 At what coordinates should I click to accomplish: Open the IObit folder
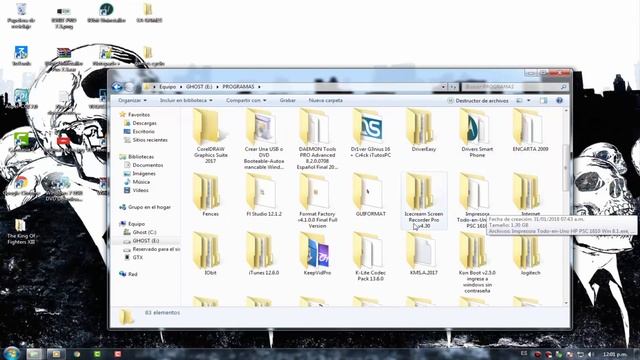(210, 253)
